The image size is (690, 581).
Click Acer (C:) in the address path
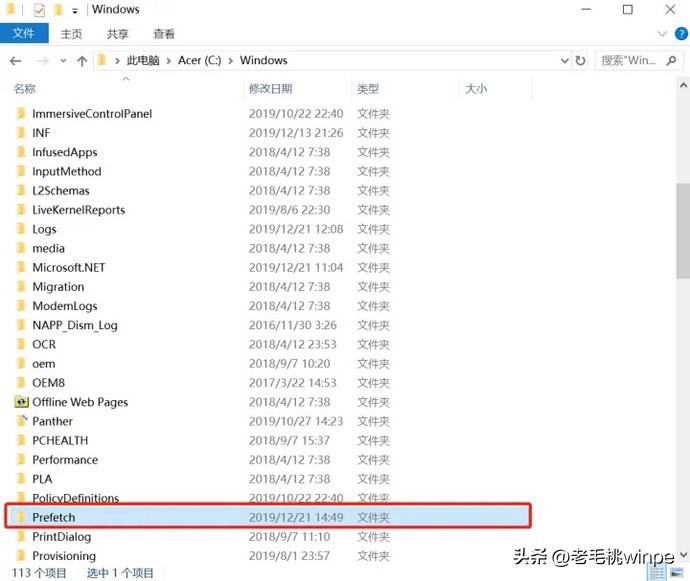(200, 61)
